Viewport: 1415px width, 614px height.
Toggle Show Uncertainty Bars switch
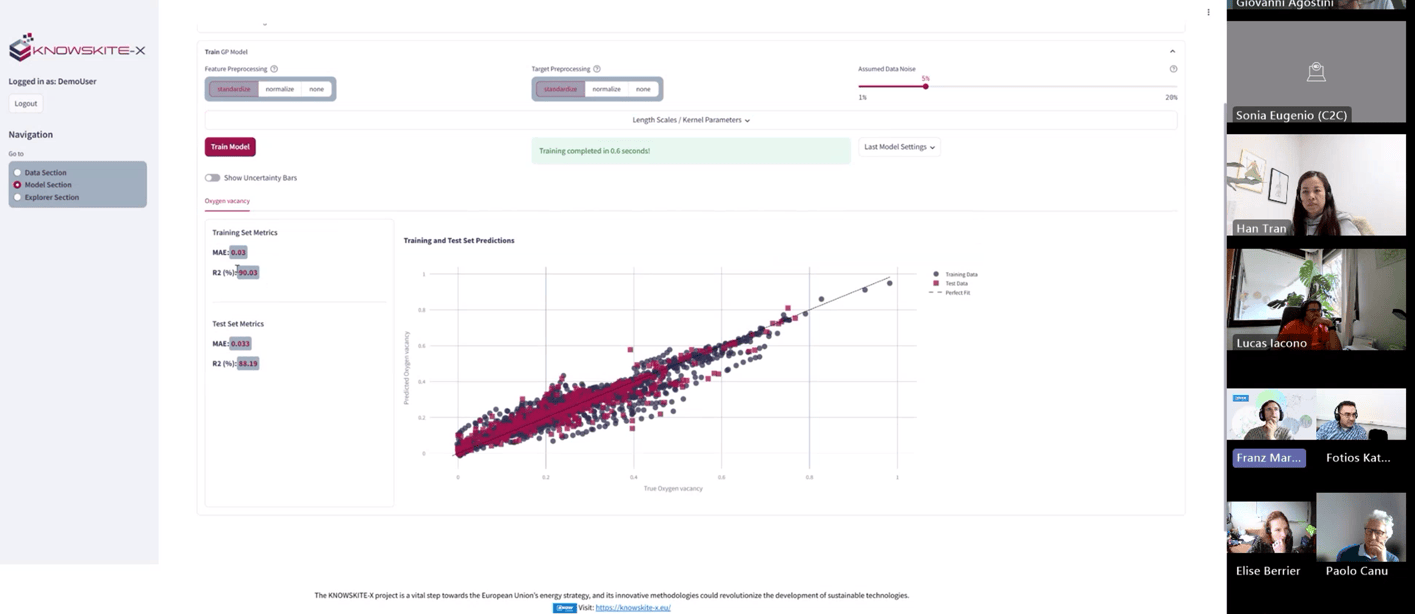click(212, 178)
